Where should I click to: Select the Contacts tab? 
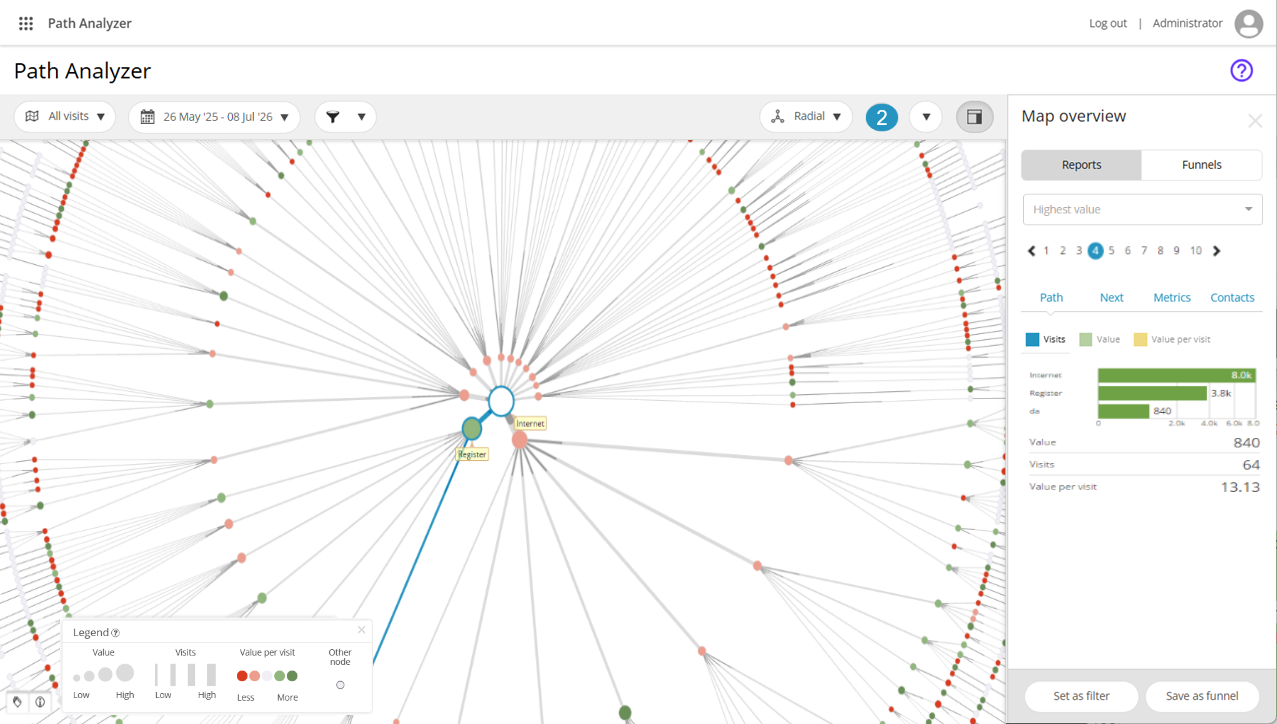pyautogui.click(x=1232, y=298)
